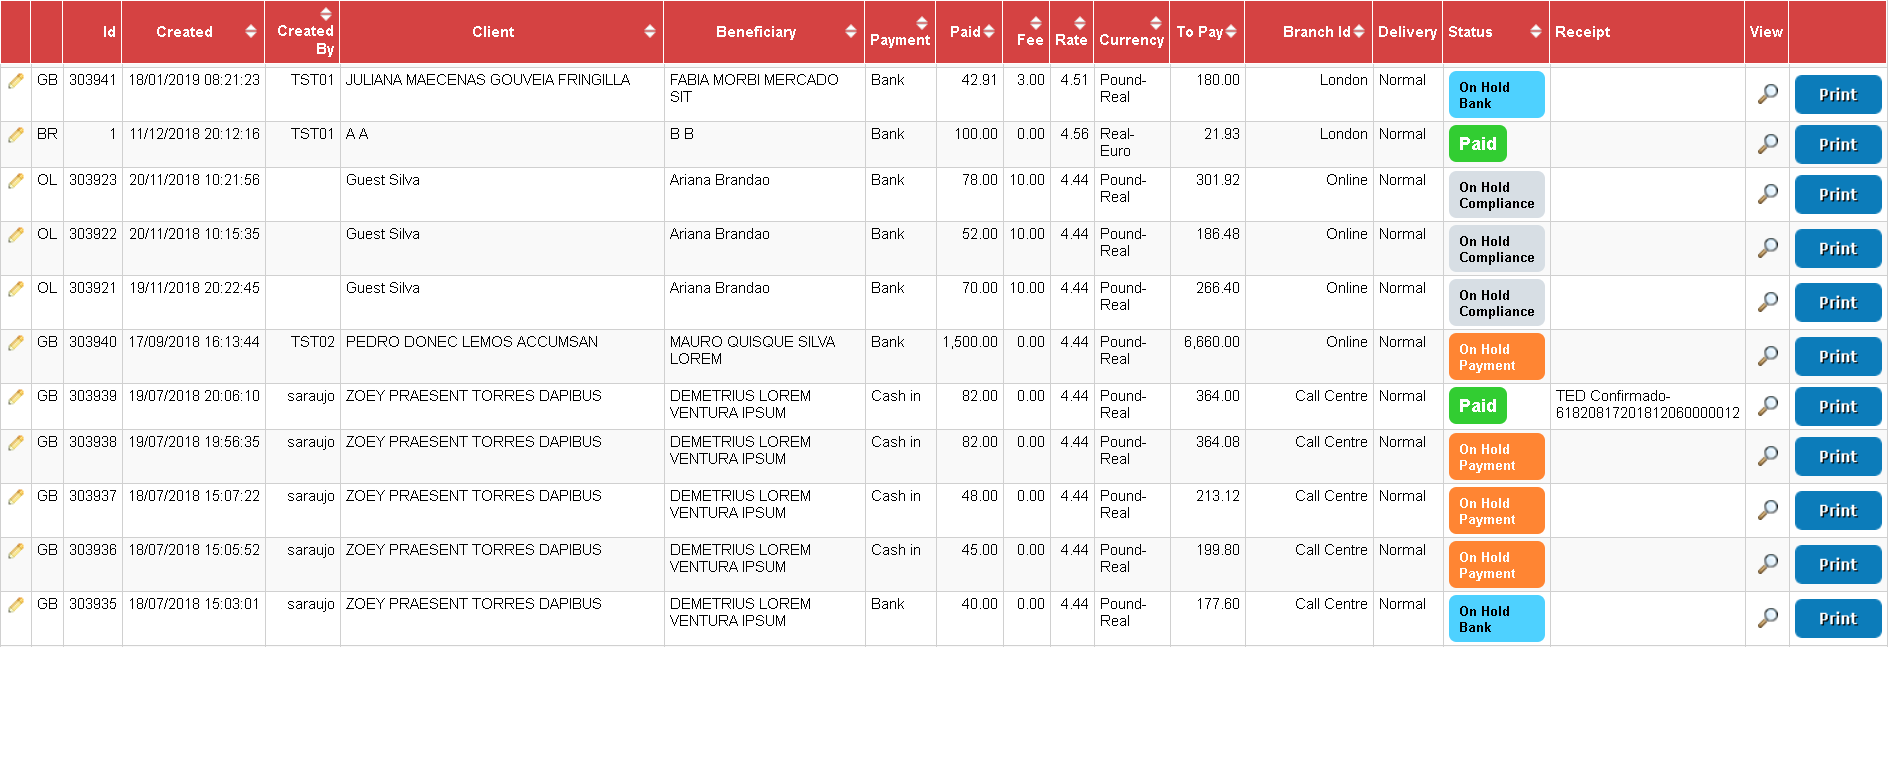Click the On Hold Bank badge for 303935
Image resolution: width=1892 pixels, height=770 pixels.
coord(1496,619)
